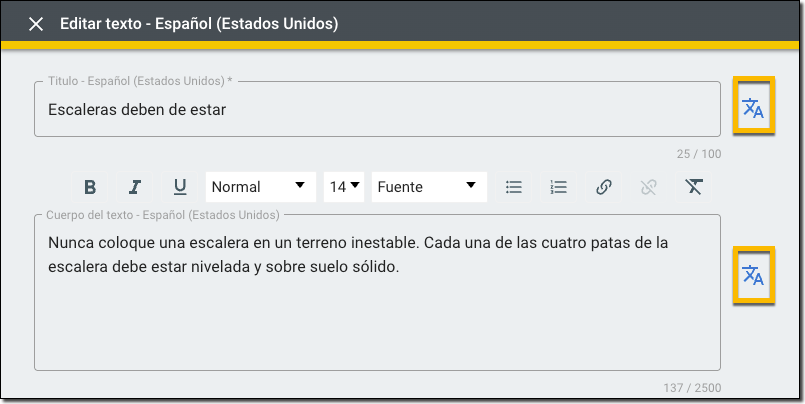Click the remove link icon
This screenshot has width=805, height=404.
pos(649,187)
